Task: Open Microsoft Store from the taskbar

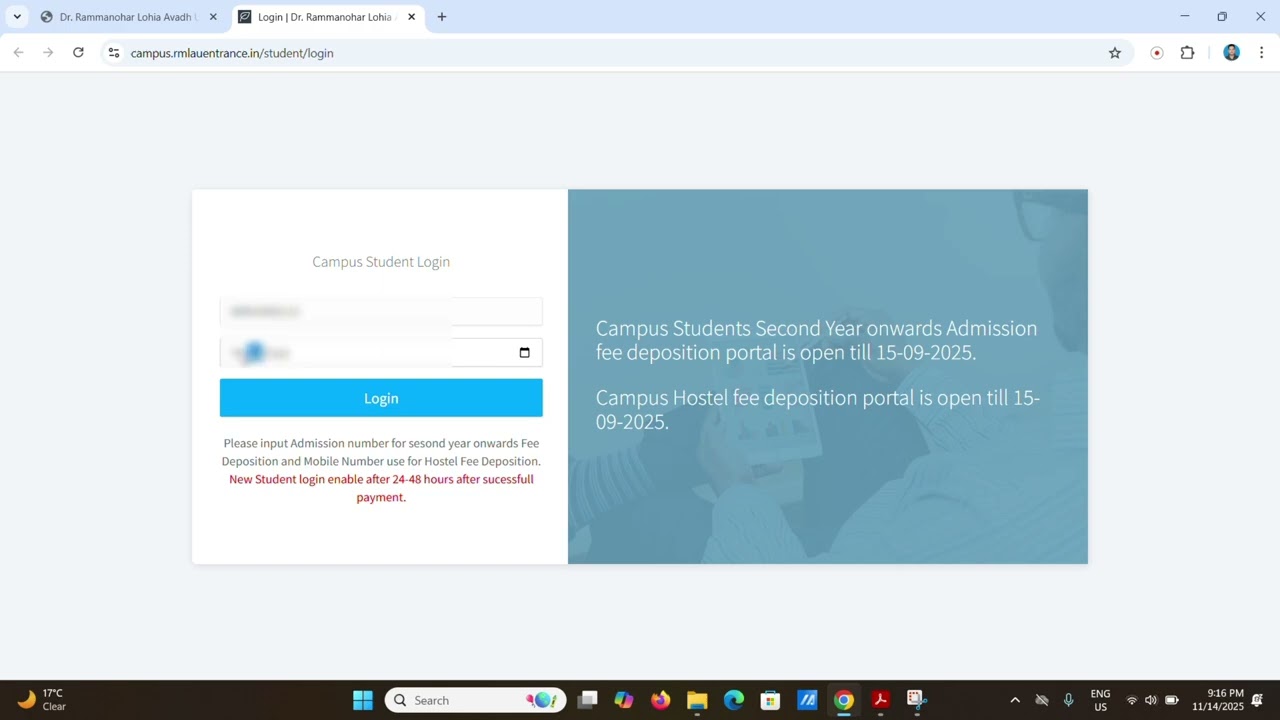Action: click(x=770, y=700)
